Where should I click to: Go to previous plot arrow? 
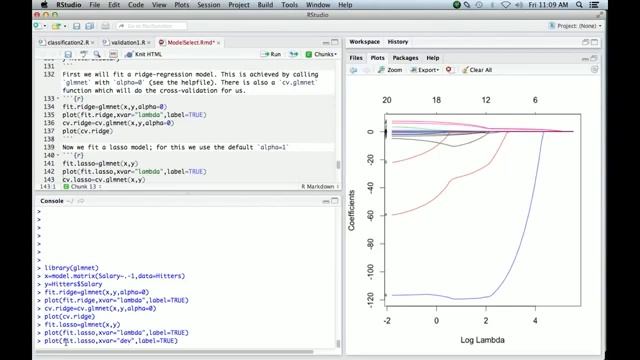point(353,70)
